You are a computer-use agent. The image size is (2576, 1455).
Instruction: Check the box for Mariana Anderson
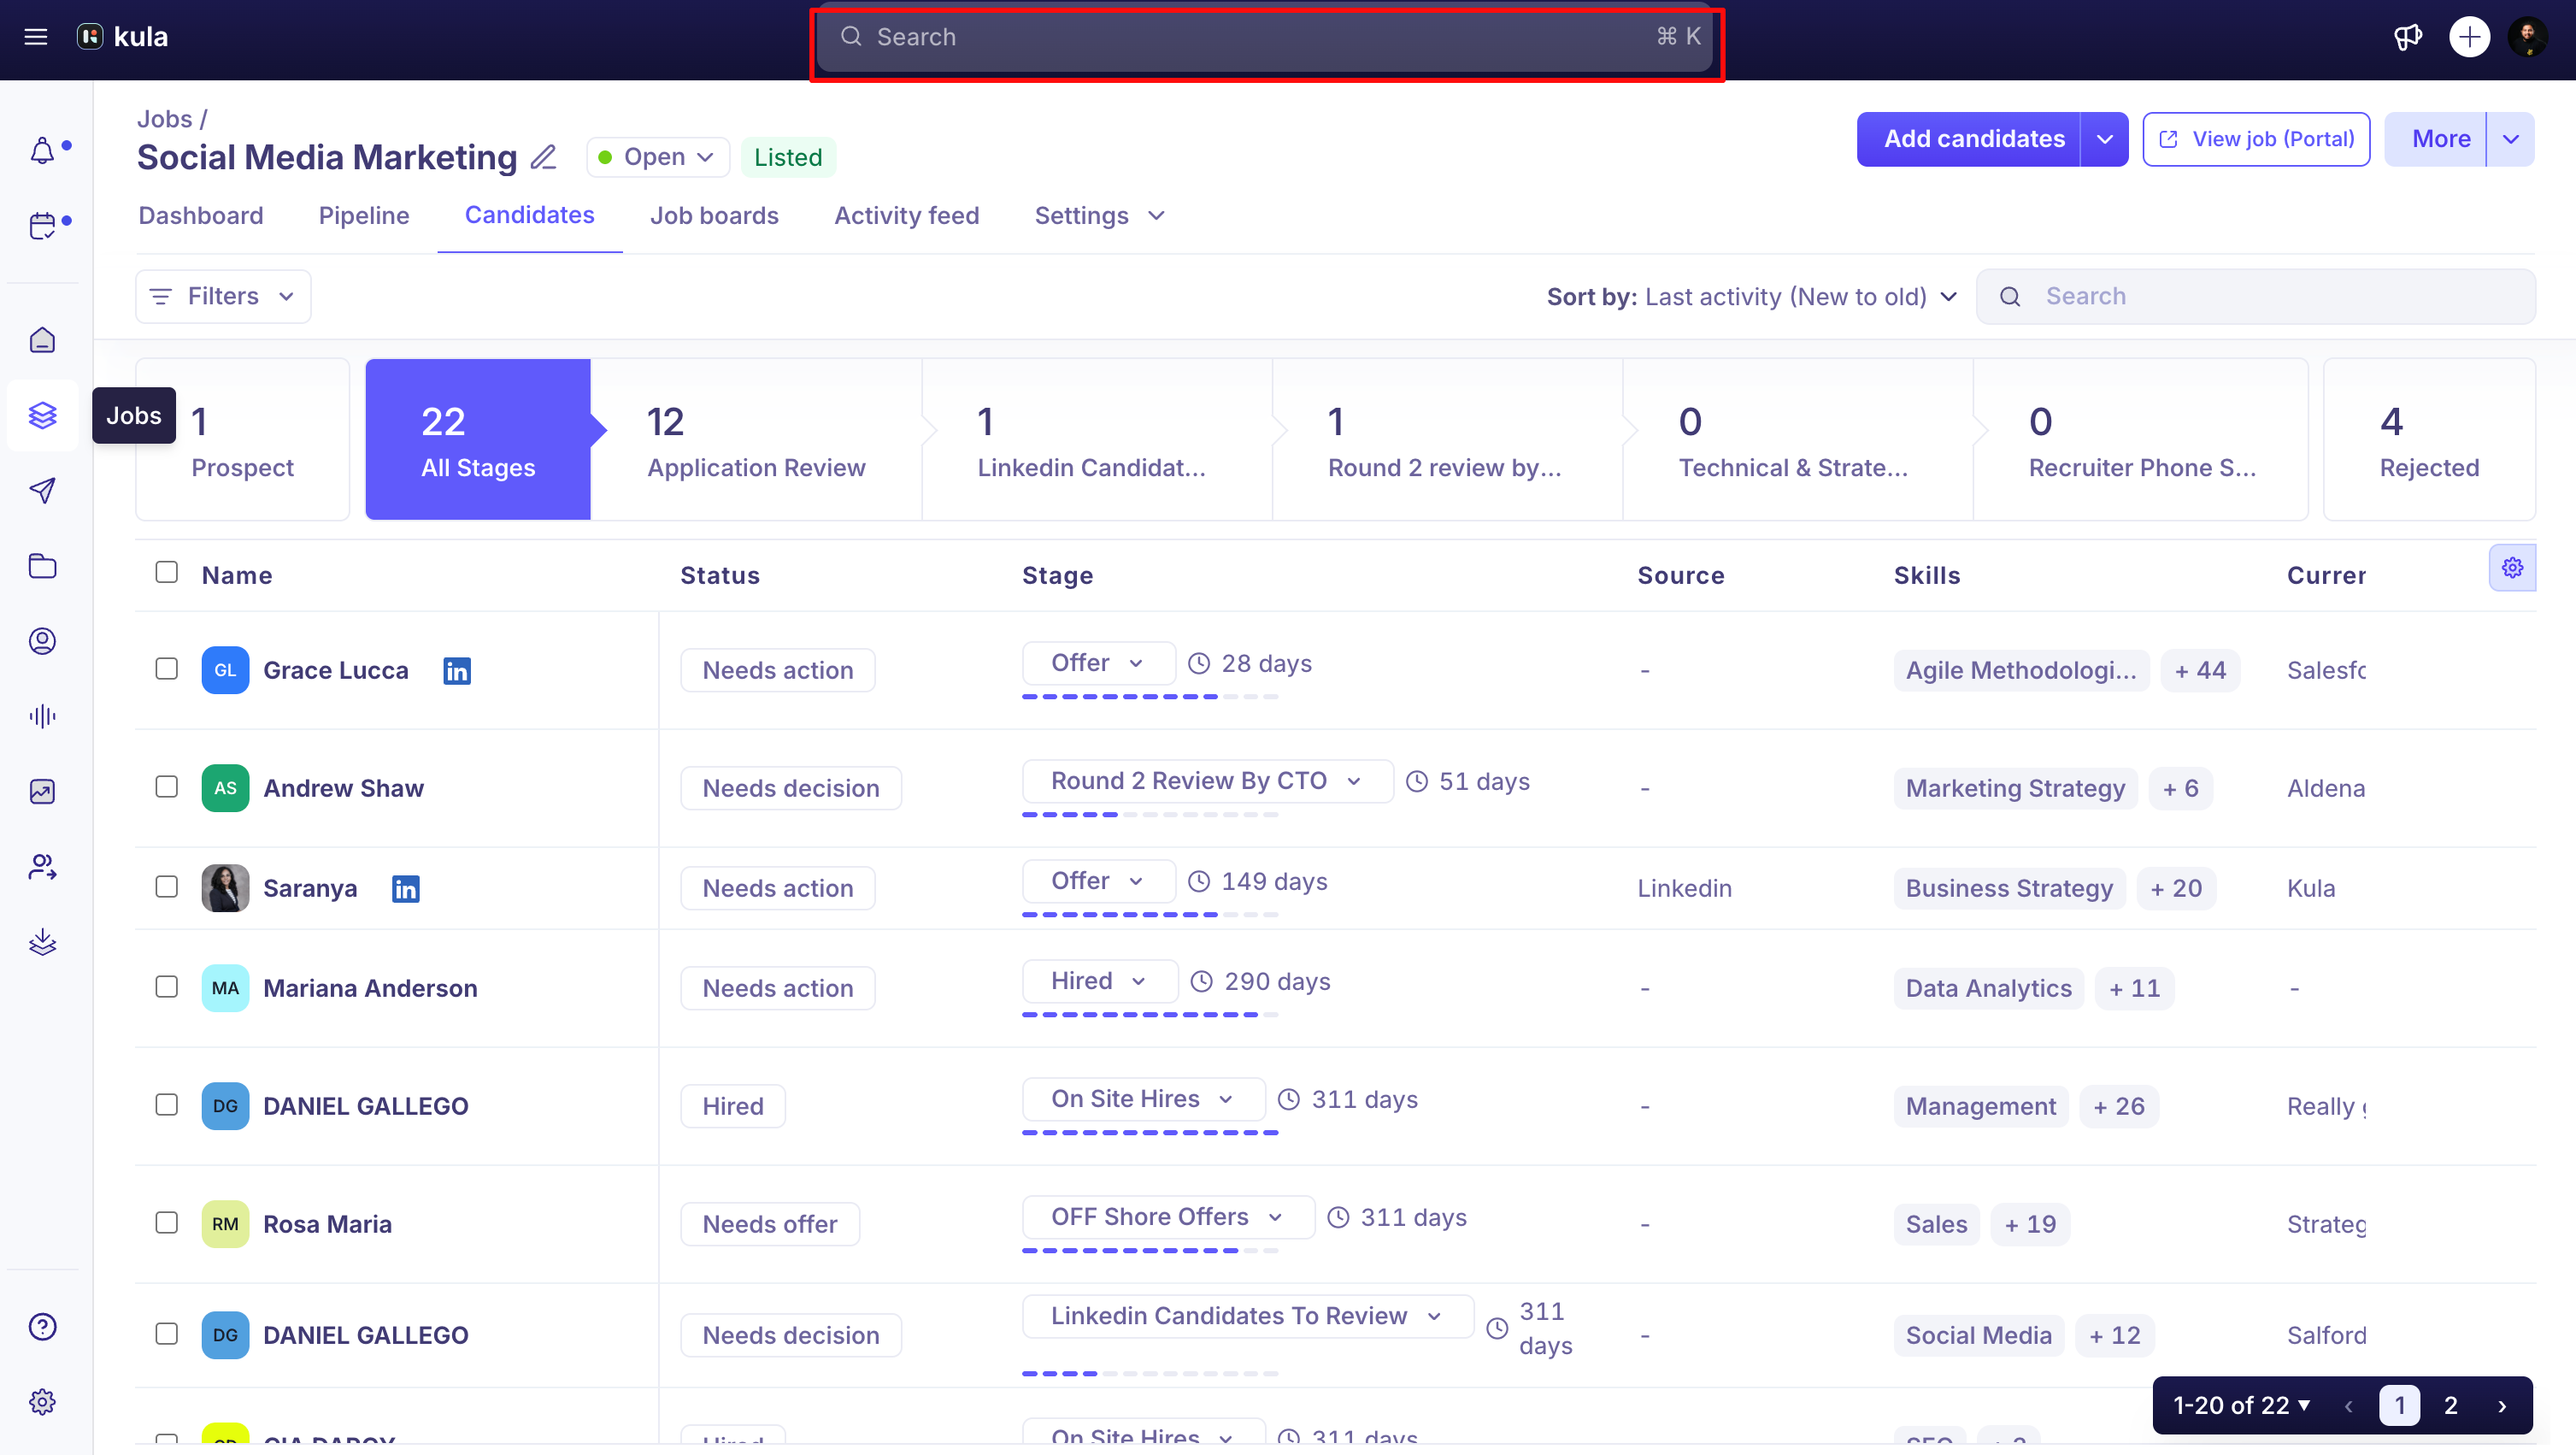click(167, 987)
